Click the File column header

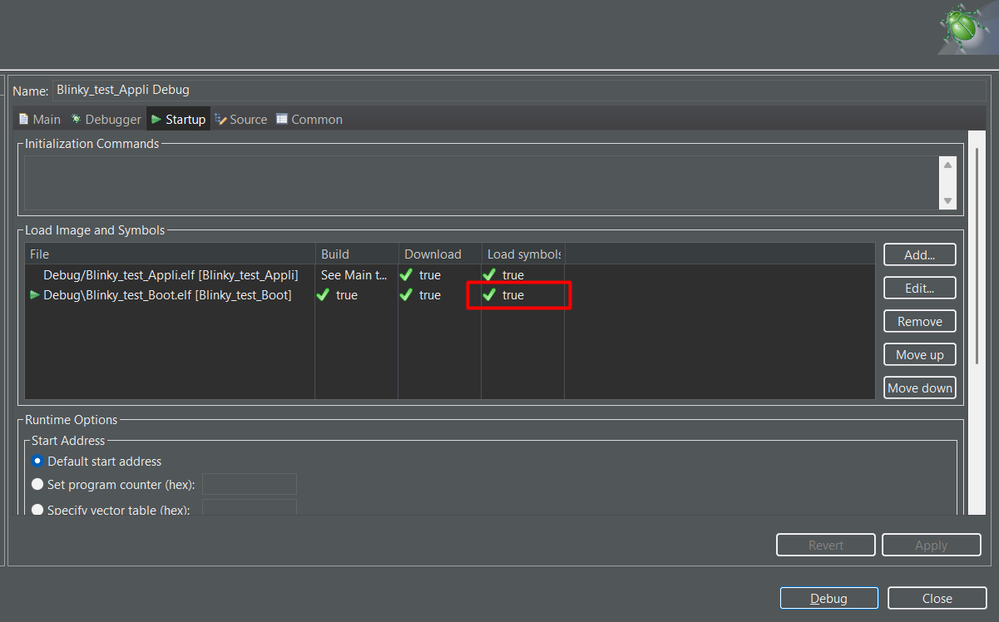(x=170, y=254)
